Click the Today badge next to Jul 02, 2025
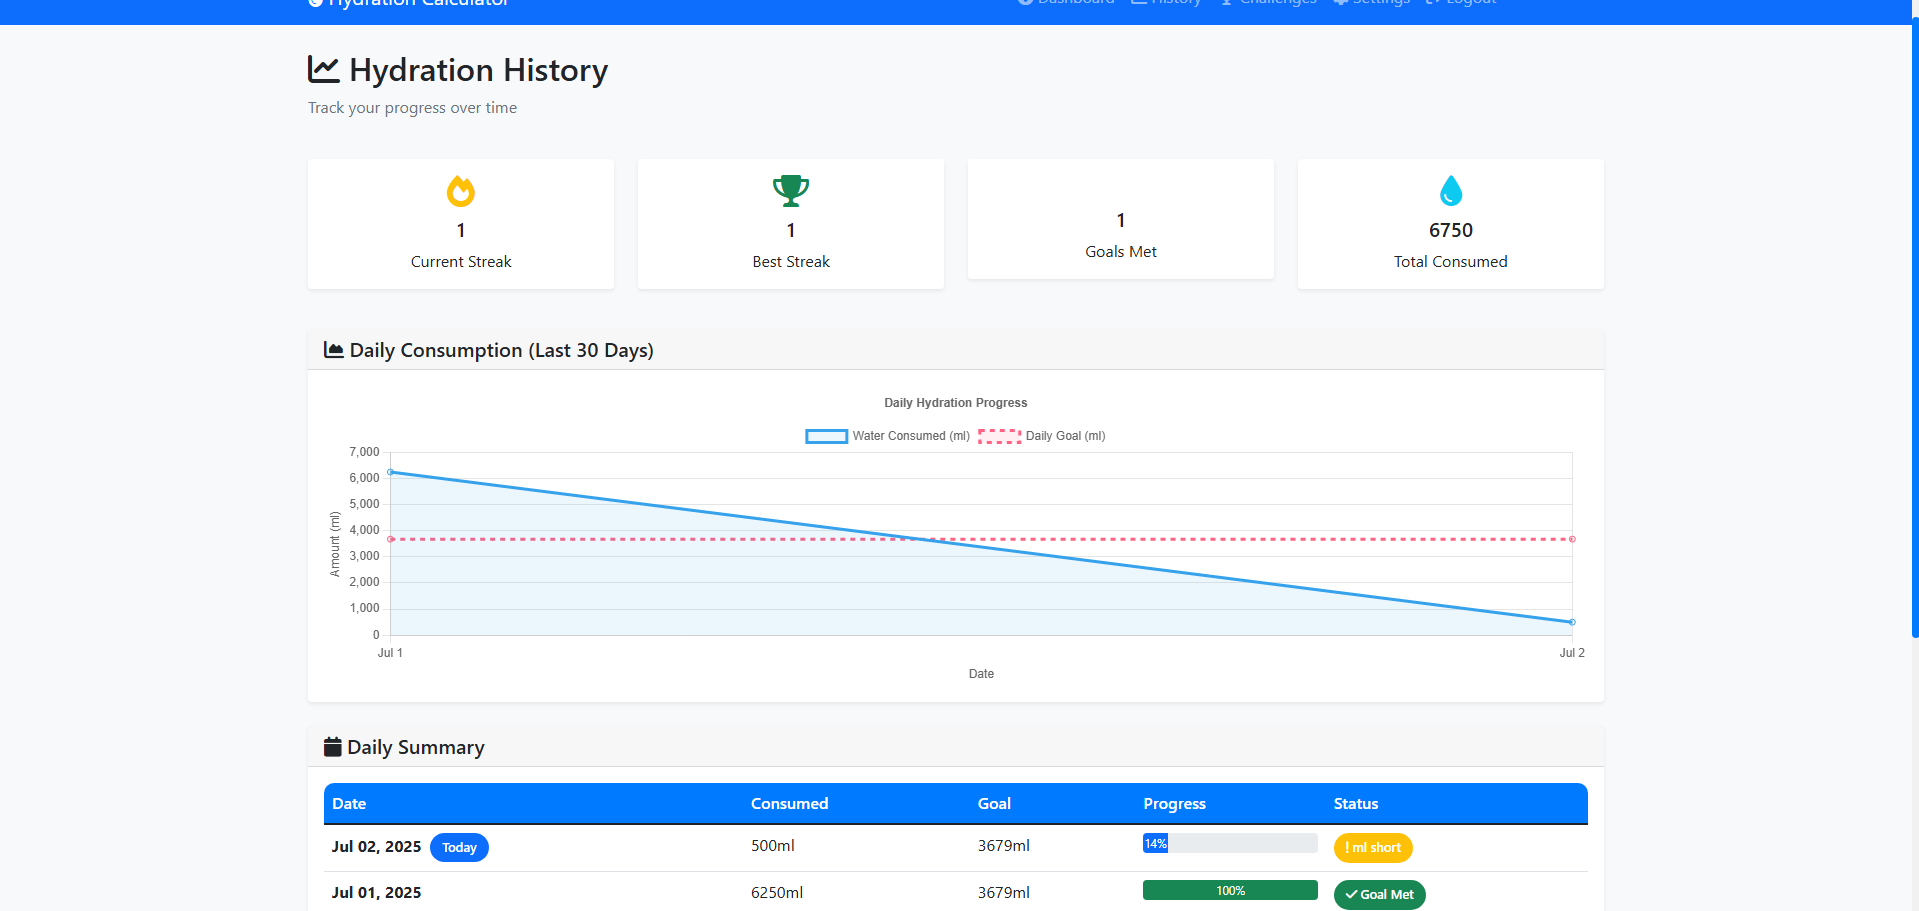This screenshot has width=1919, height=911. (459, 848)
